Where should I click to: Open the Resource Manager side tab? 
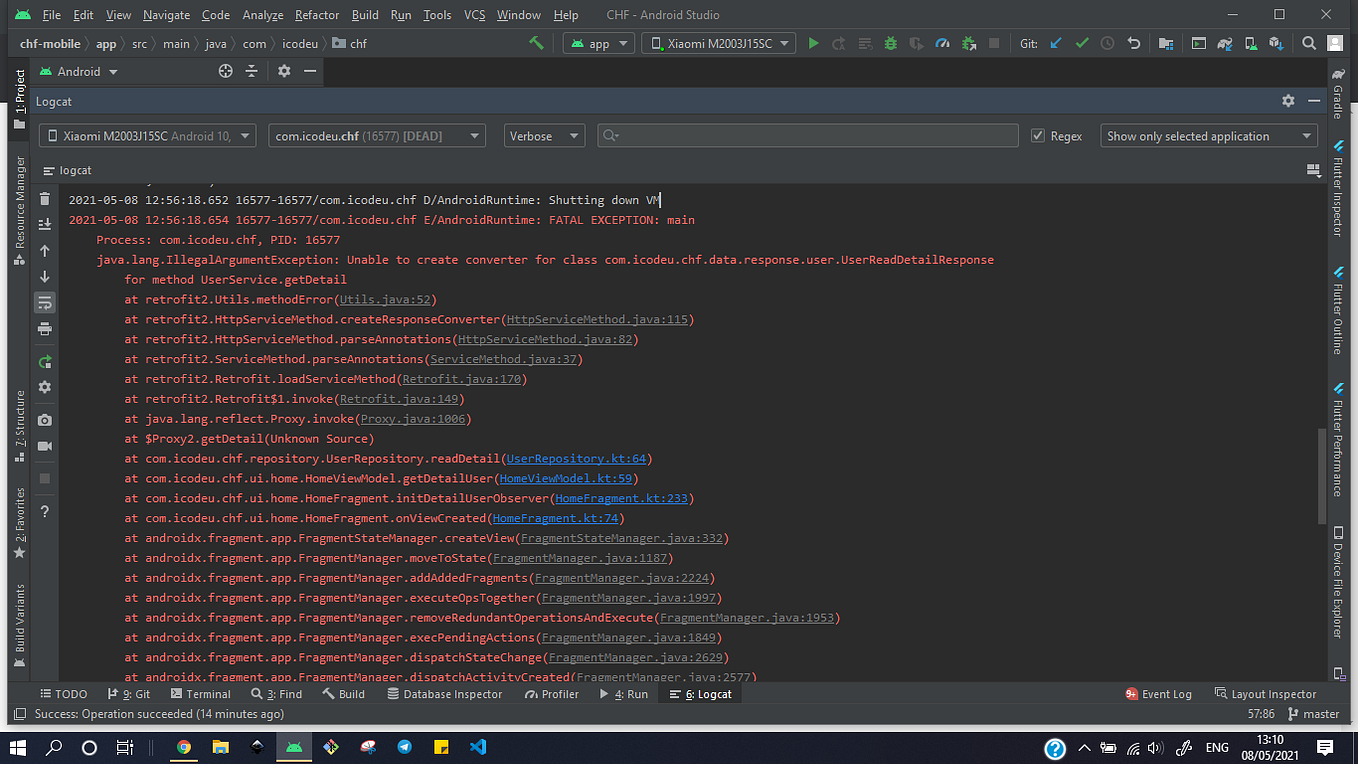(x=19, y=209)
